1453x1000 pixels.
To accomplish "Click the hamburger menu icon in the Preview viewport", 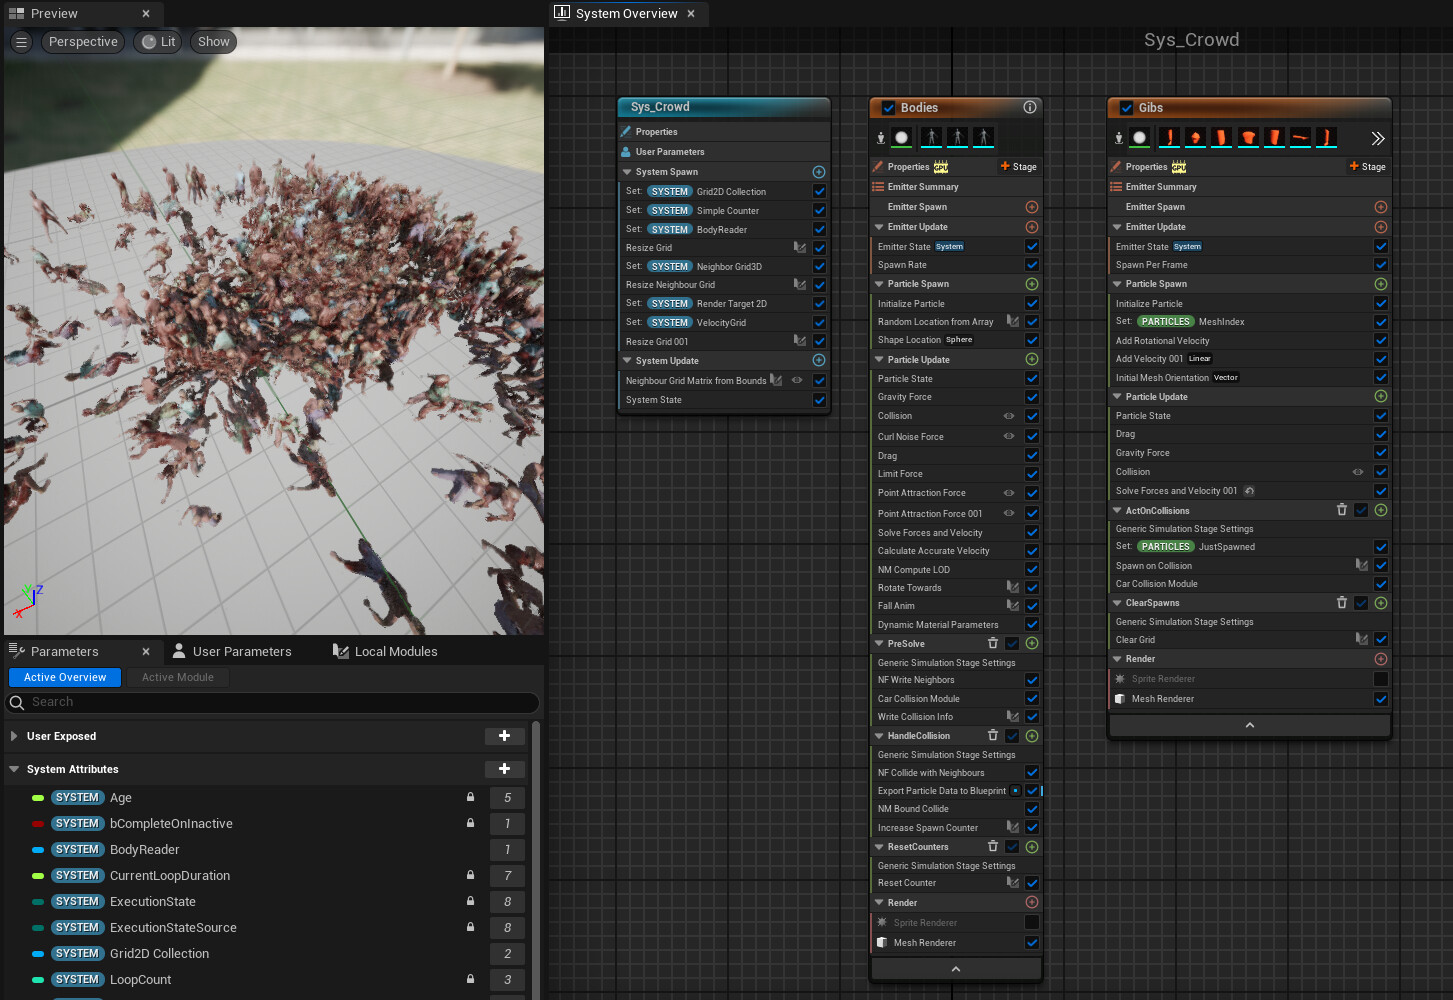I will click(20, 42).
